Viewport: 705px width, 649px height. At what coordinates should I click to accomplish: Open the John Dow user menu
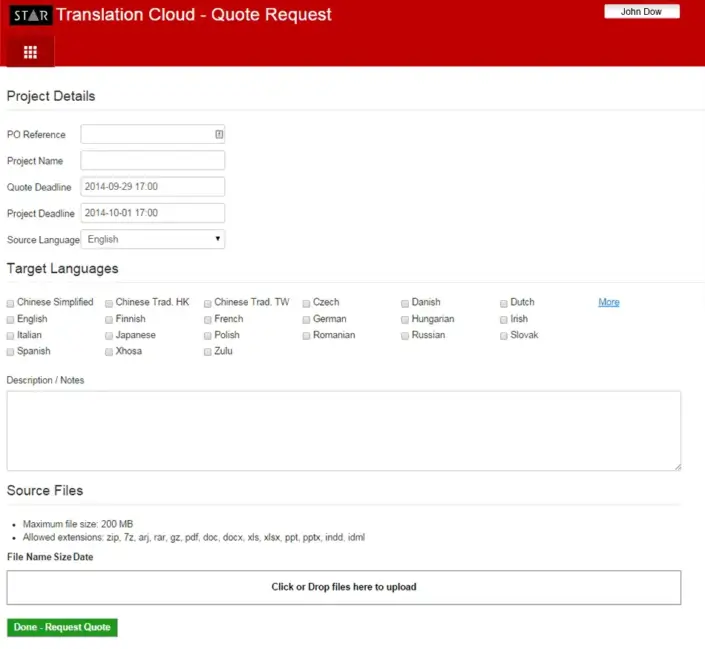click(641, 12)
